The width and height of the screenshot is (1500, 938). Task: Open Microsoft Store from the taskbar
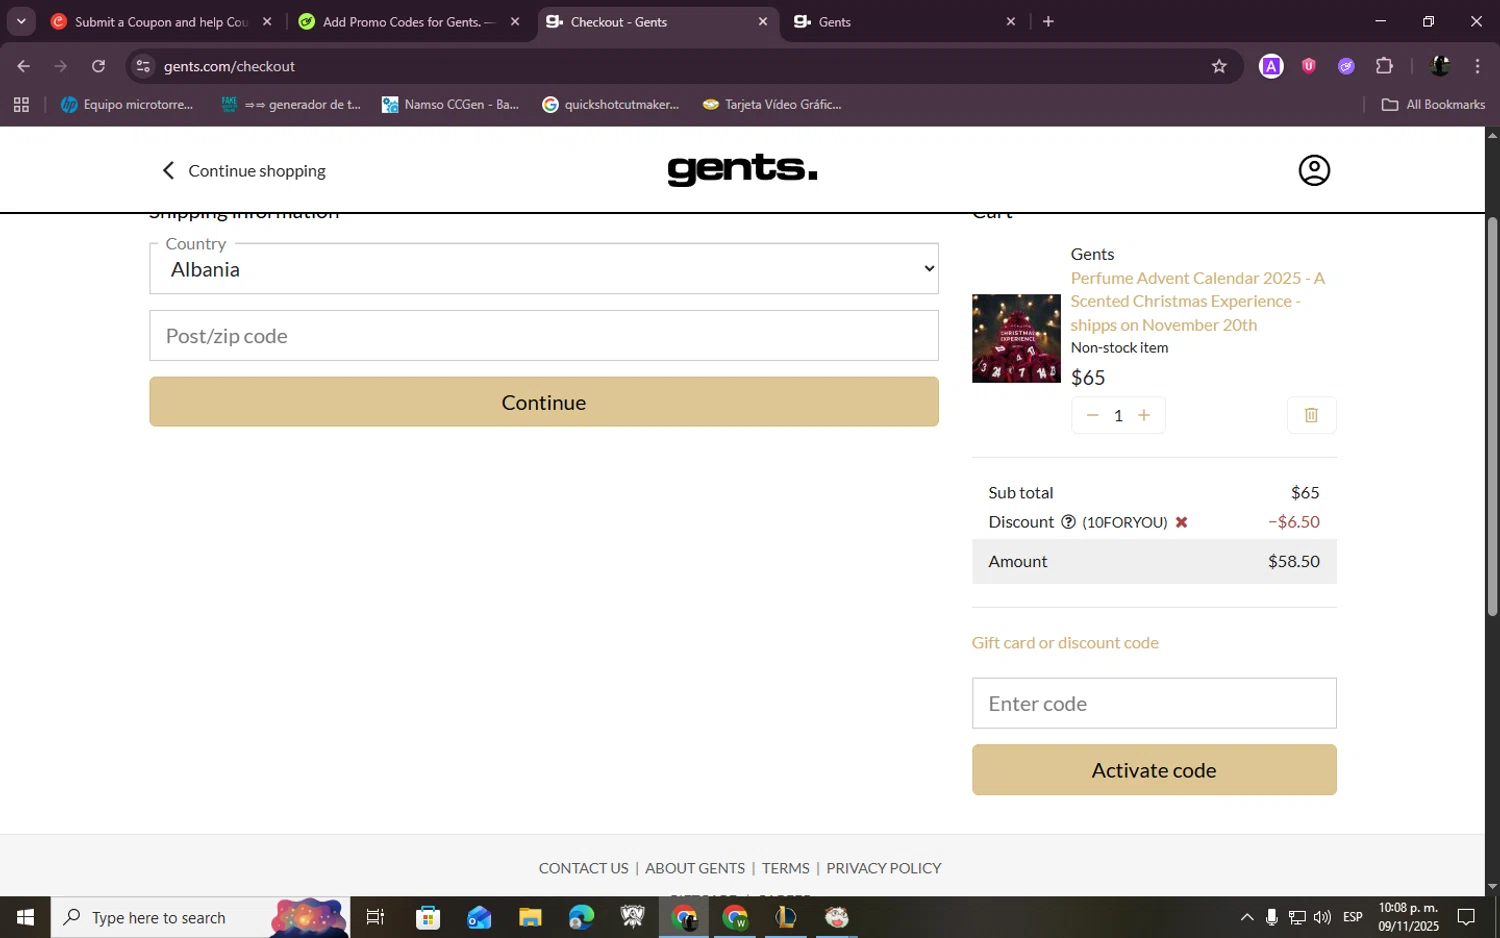(428, 917)
